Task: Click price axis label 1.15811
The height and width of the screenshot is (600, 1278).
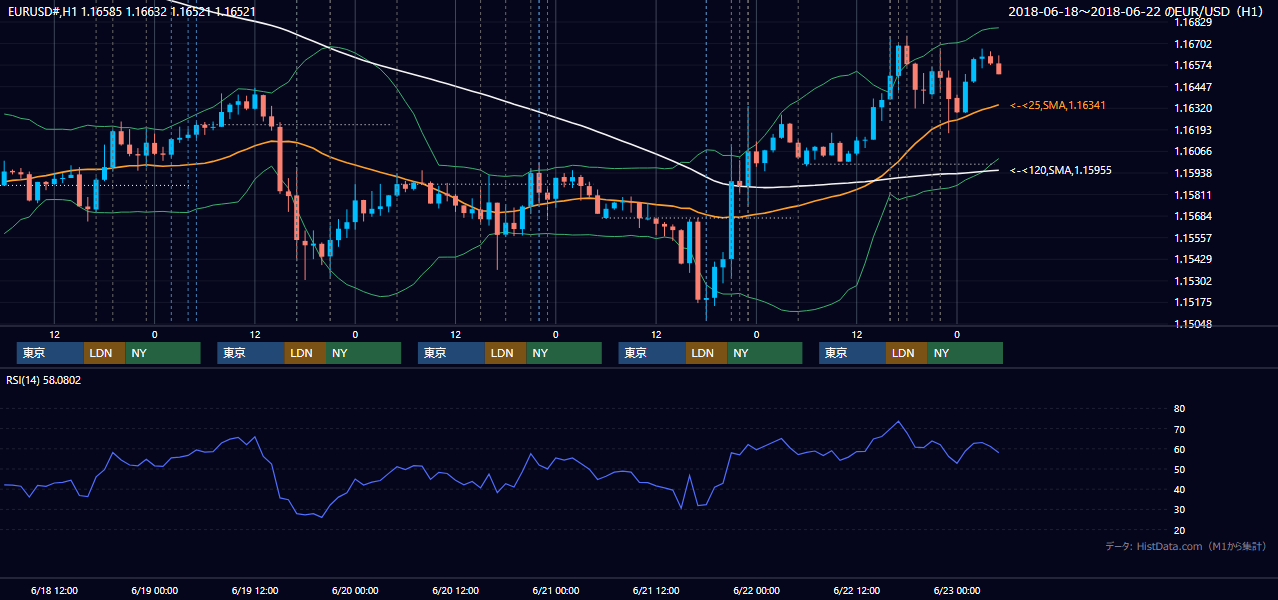Action: click(x=1192, y=195)
